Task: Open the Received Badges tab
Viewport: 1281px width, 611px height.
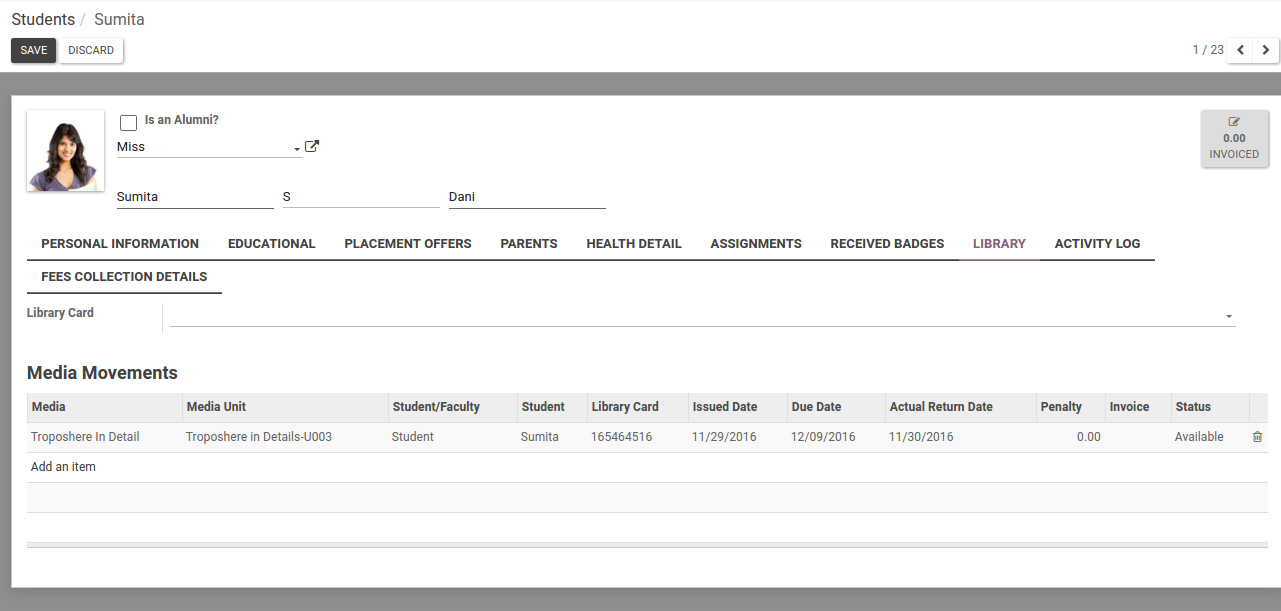Action: (x=887, y=244)
